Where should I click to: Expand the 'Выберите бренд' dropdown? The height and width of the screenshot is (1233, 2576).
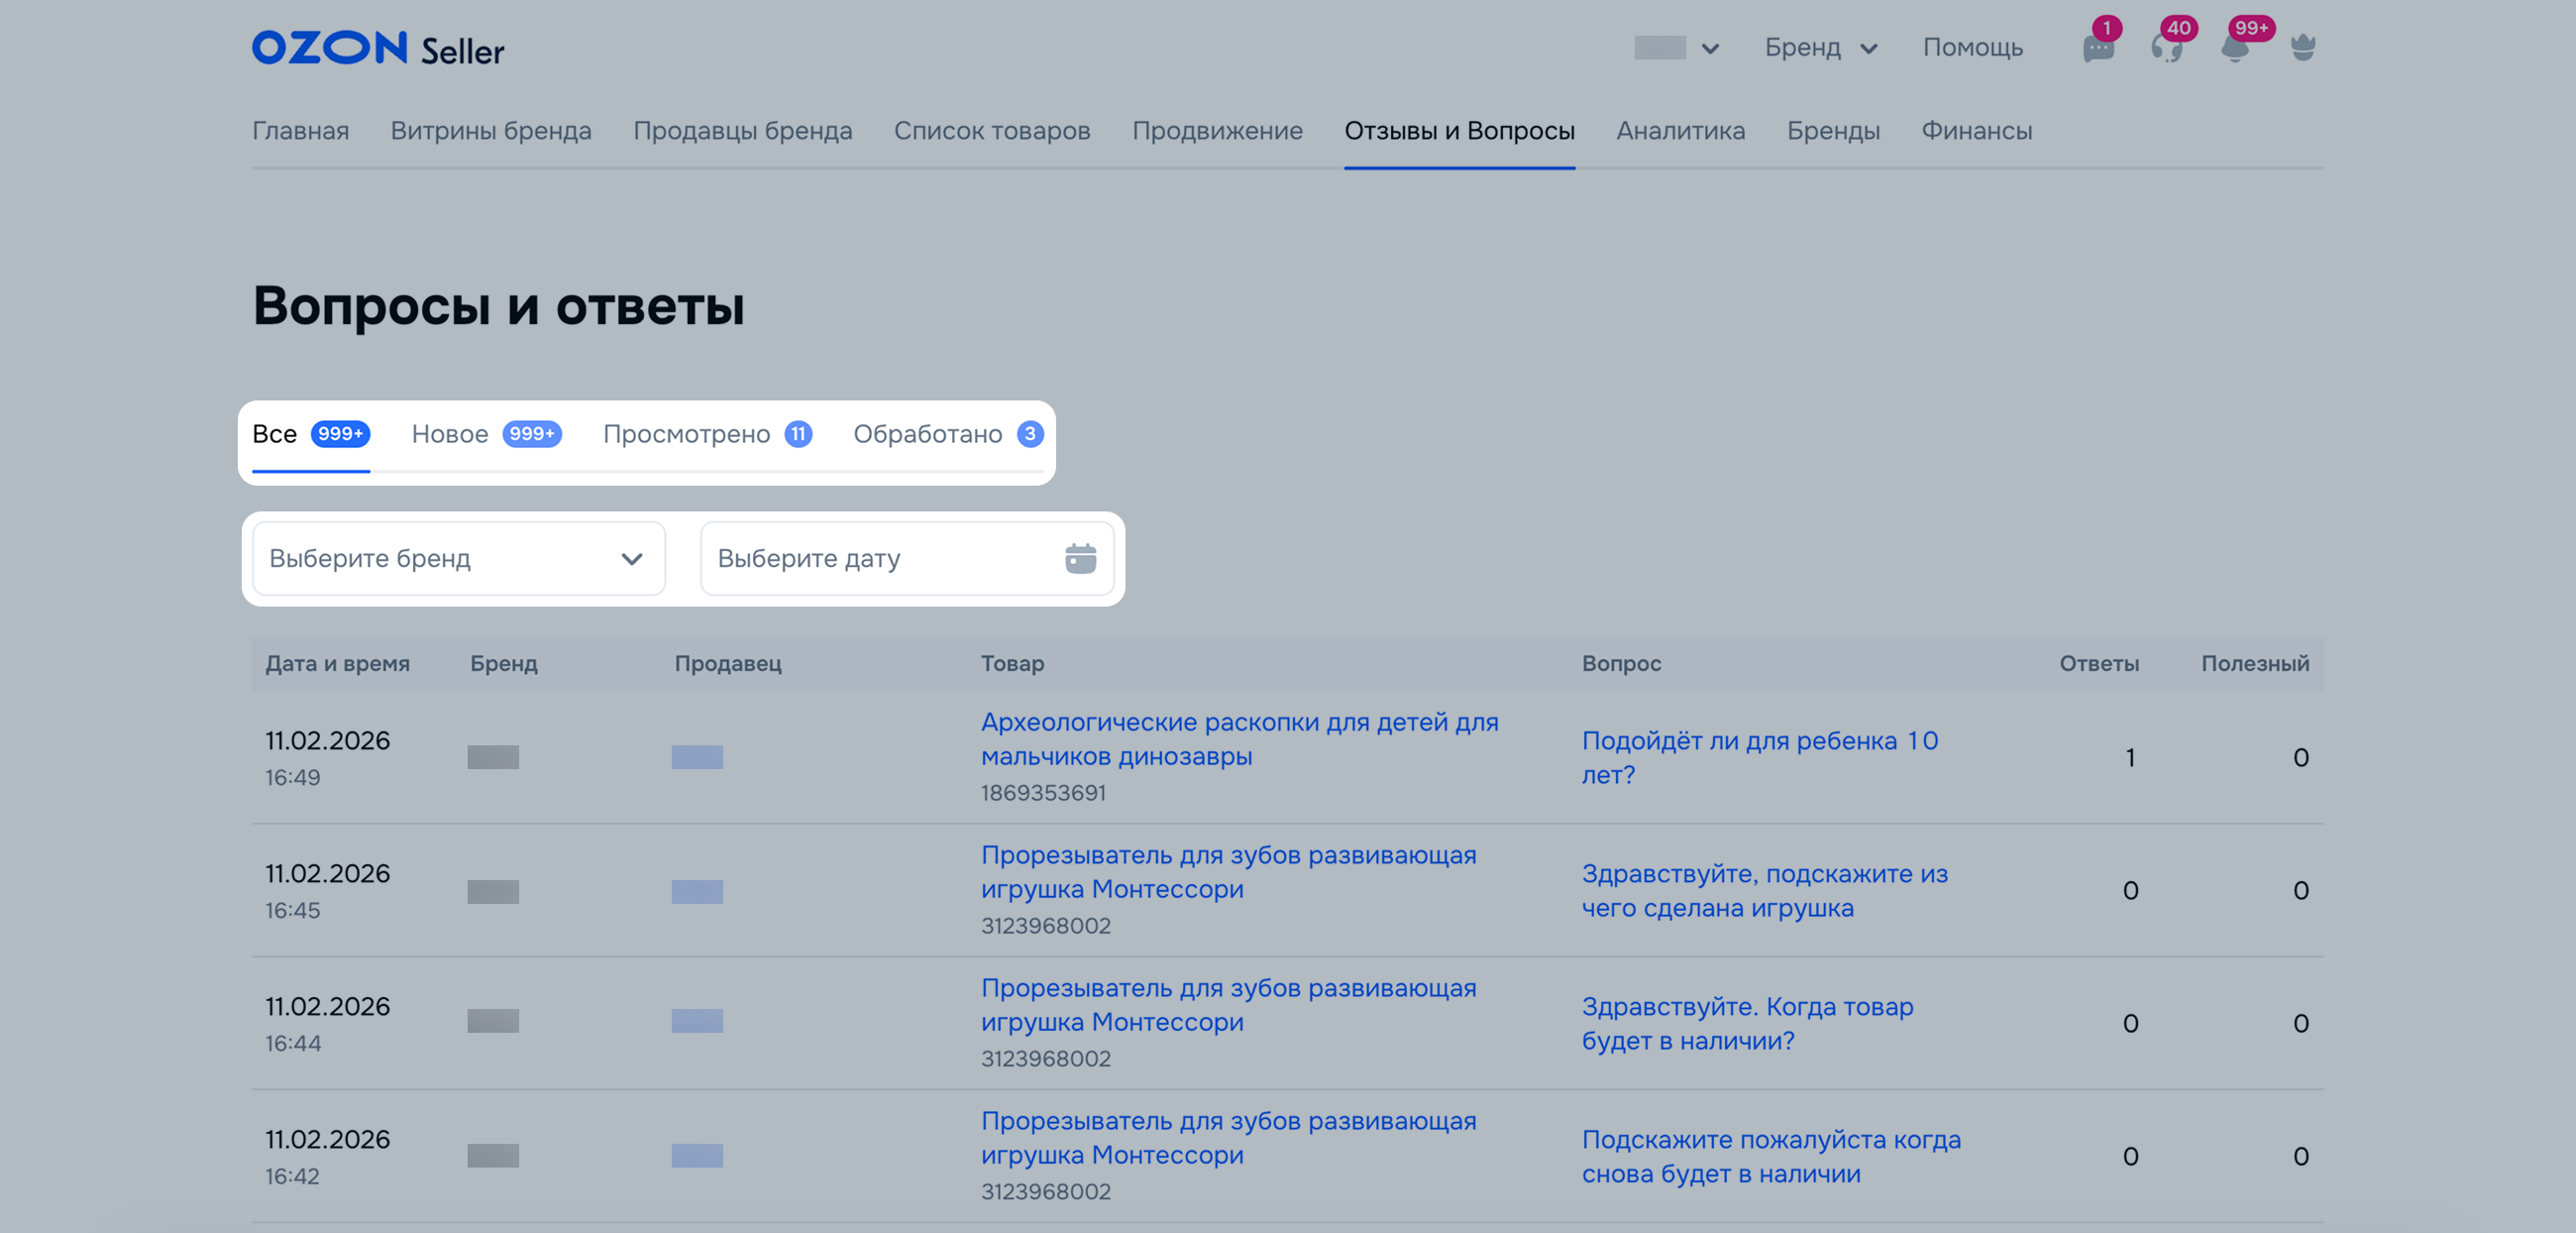[458, 558]
